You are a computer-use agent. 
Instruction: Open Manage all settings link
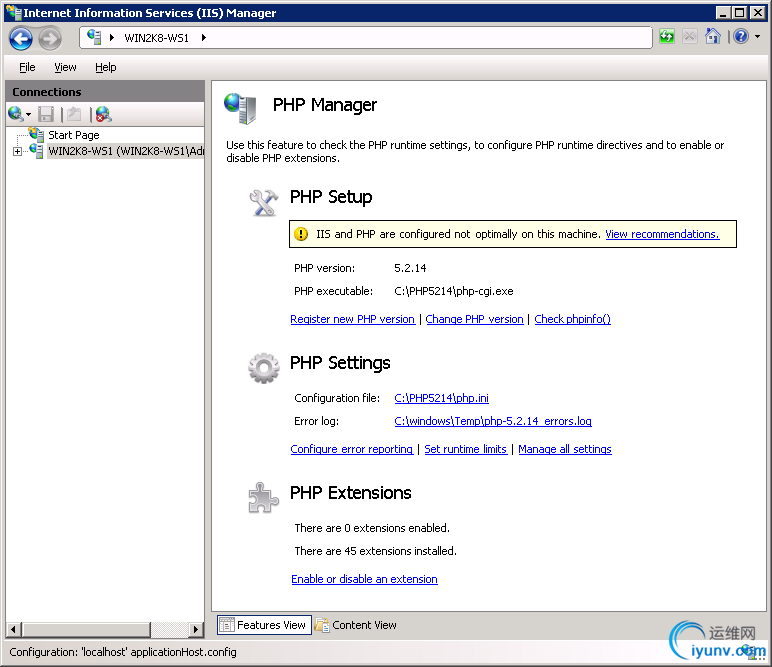565,449
